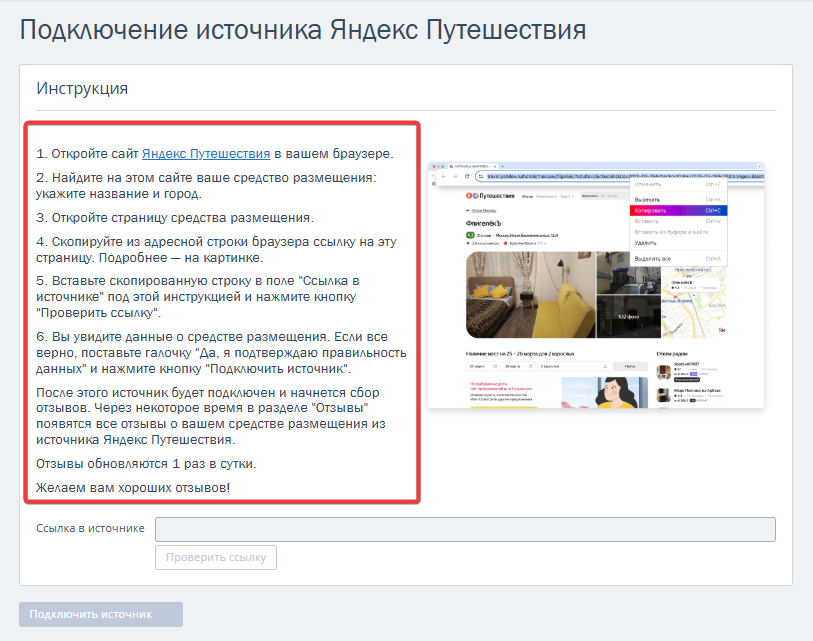Click the Проверить ссылку button
This screenshot has width=813, height=641.
[216, 558]
